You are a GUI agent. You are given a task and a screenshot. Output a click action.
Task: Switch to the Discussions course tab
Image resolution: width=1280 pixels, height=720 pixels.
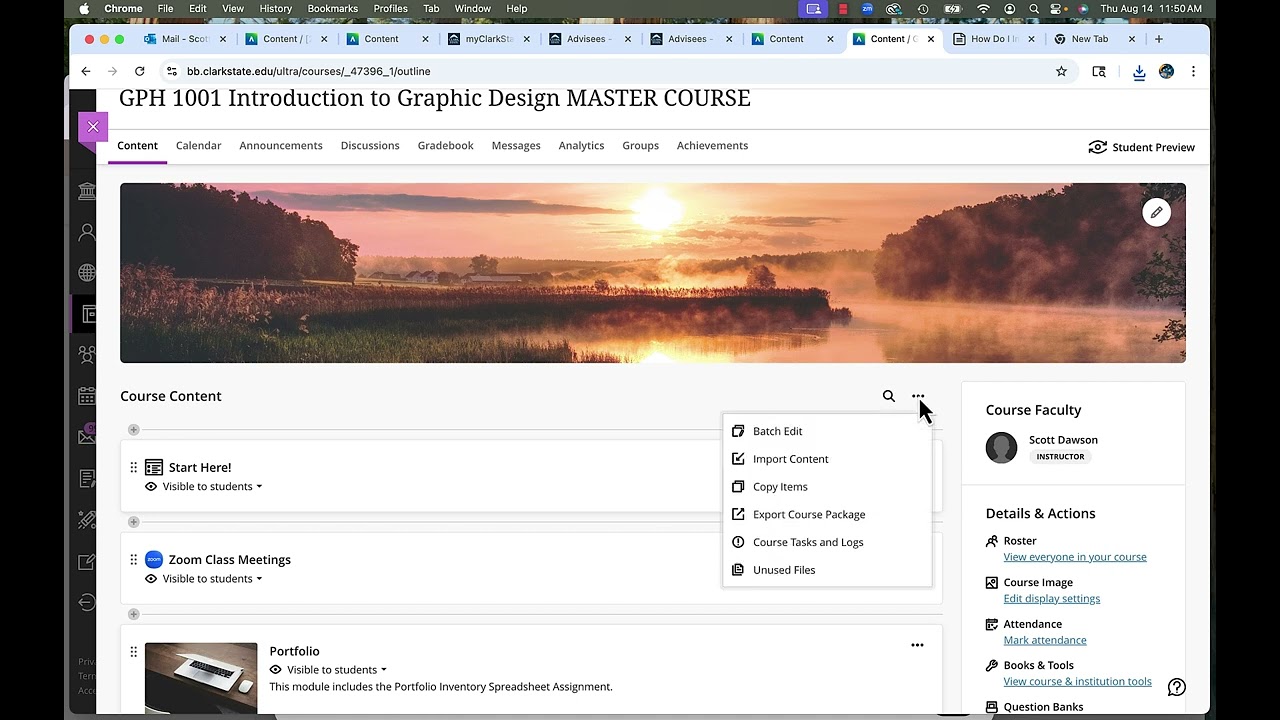370,145
